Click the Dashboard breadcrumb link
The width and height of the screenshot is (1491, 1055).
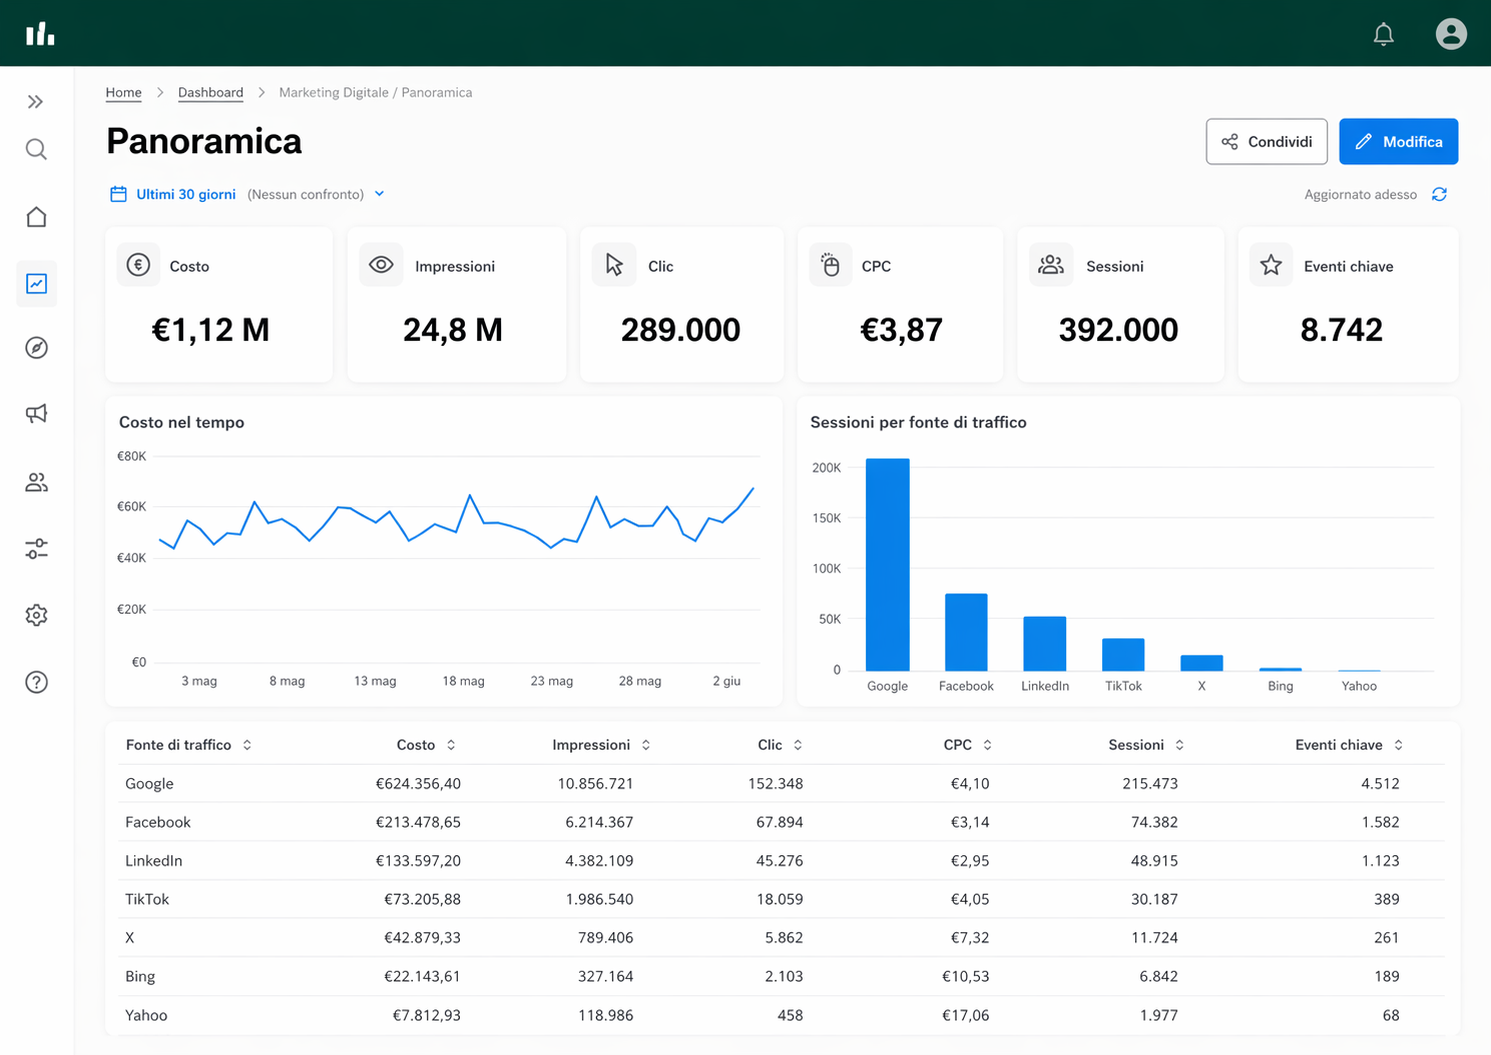click(x=210, y=92)
